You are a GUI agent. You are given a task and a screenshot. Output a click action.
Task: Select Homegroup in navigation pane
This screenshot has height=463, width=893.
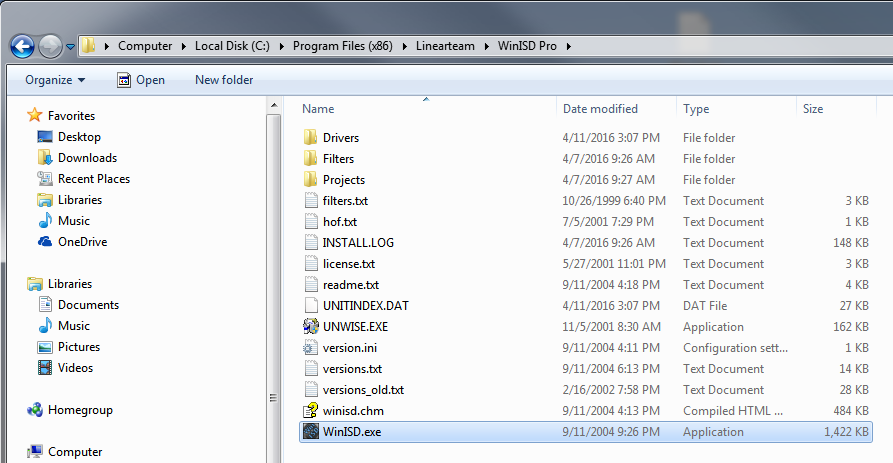(80, 410)
